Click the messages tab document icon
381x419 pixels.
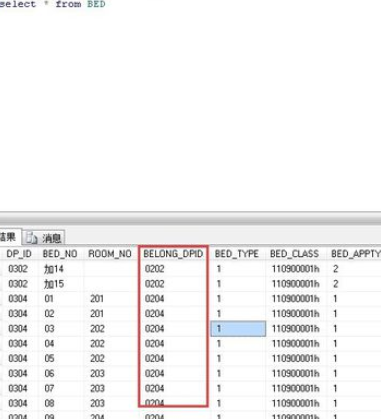[32, 238]
